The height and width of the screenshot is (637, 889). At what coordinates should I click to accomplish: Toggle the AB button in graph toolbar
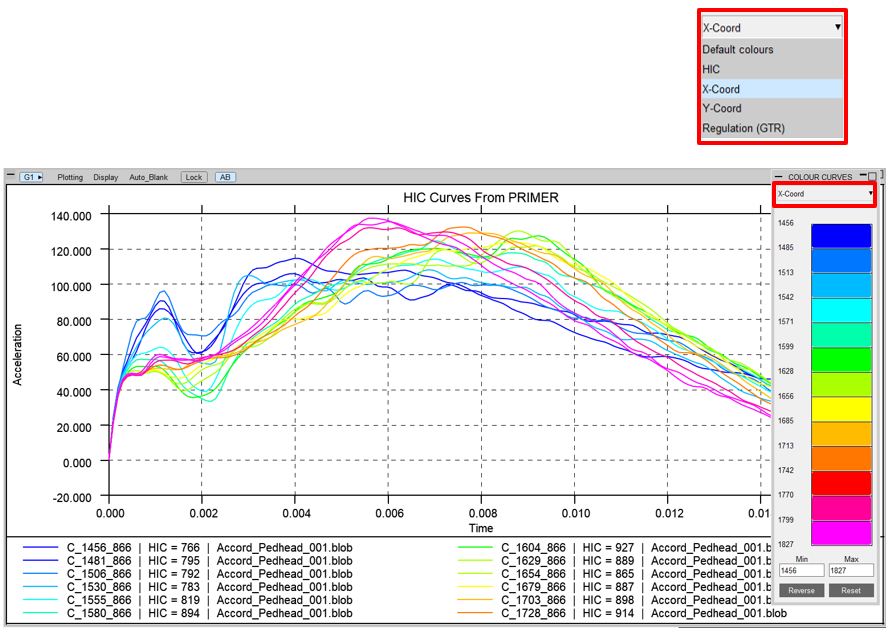tap(225, 177)
